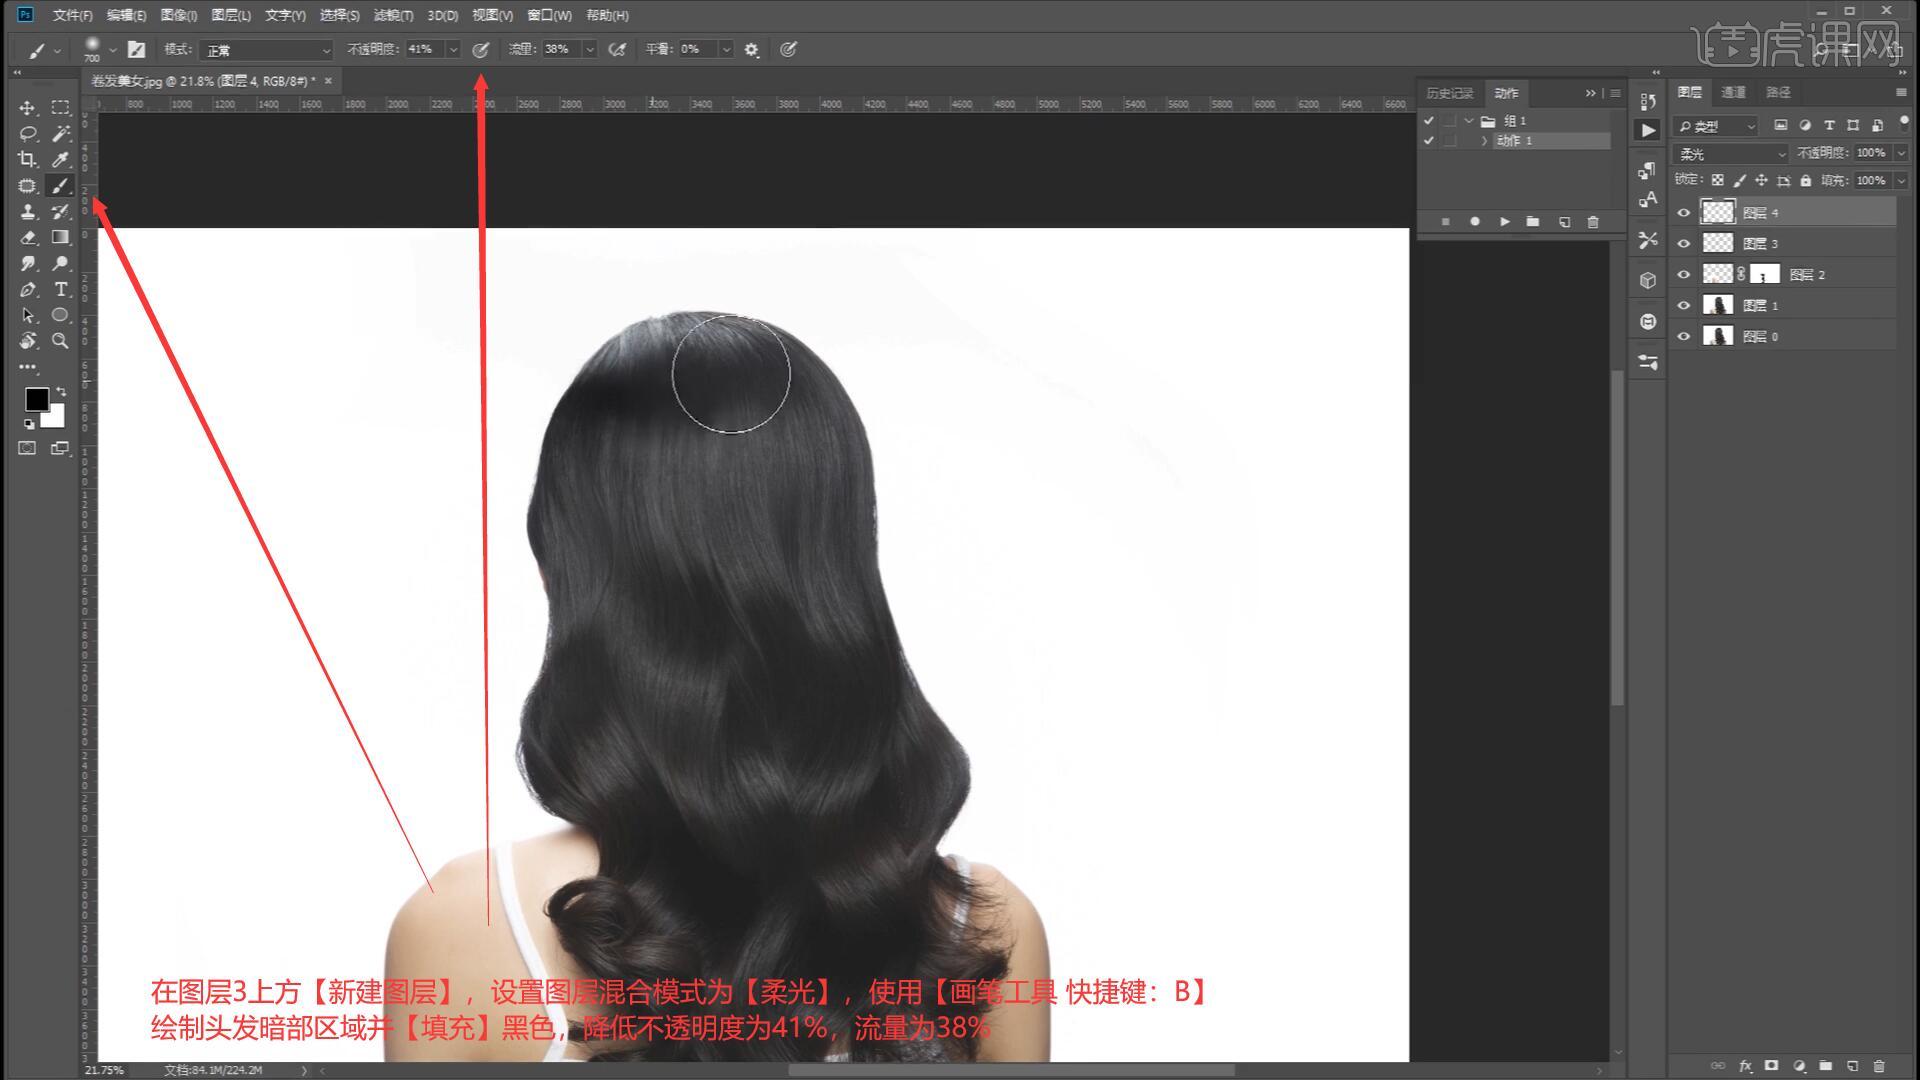1920x1080 pixels.
Task: Click the foreground black color swatch
Action: 36,399
